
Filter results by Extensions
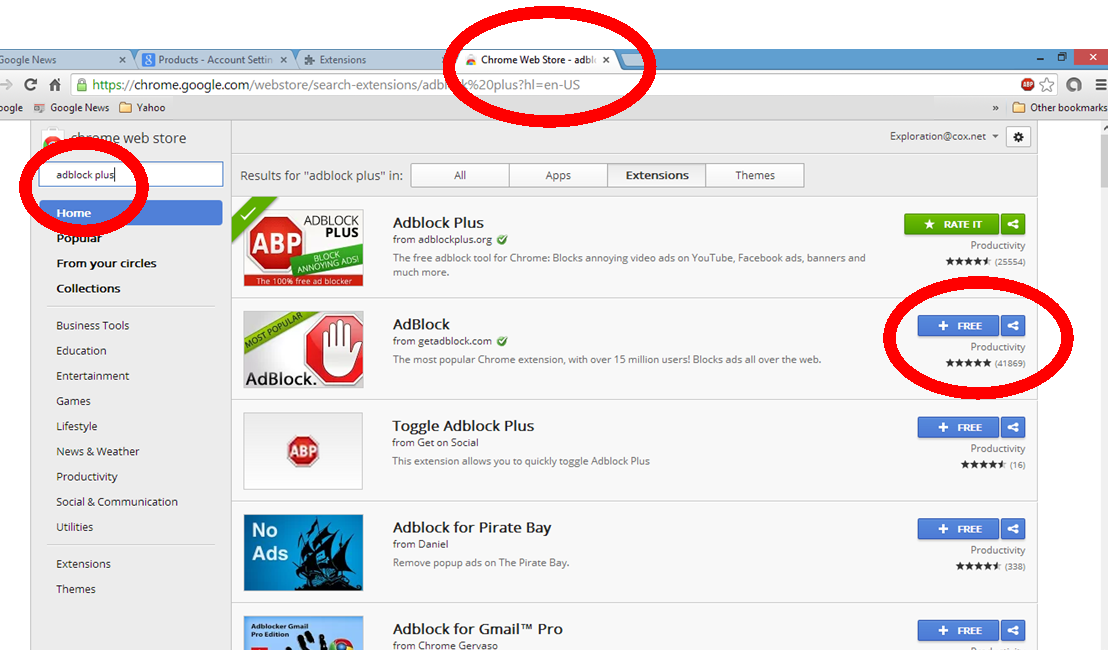[x=656, y=175]
